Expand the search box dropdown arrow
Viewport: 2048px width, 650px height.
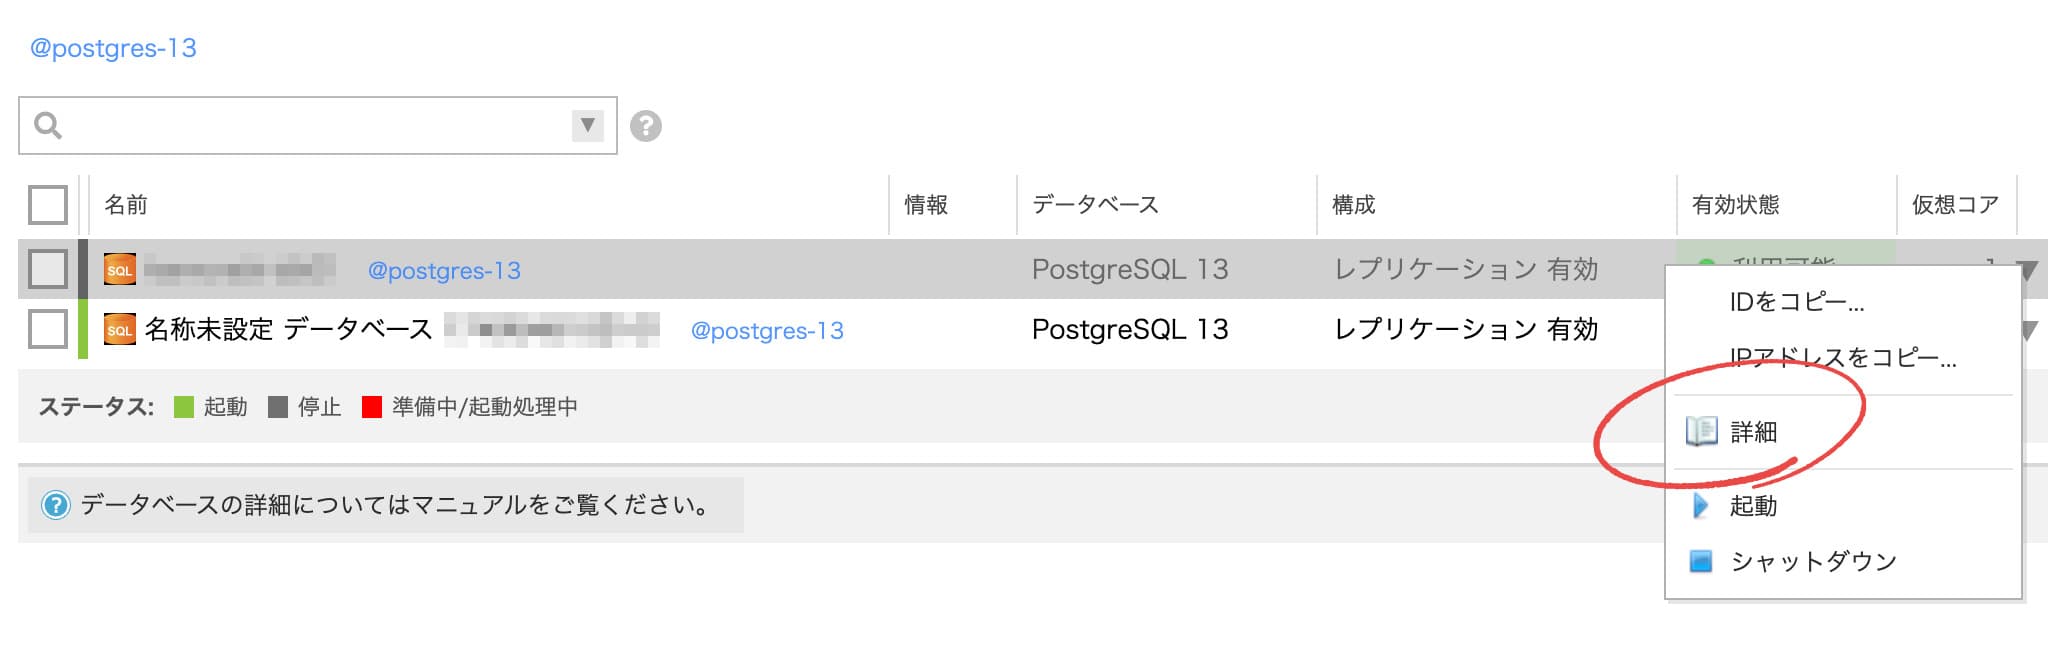(x=588, y=126)
